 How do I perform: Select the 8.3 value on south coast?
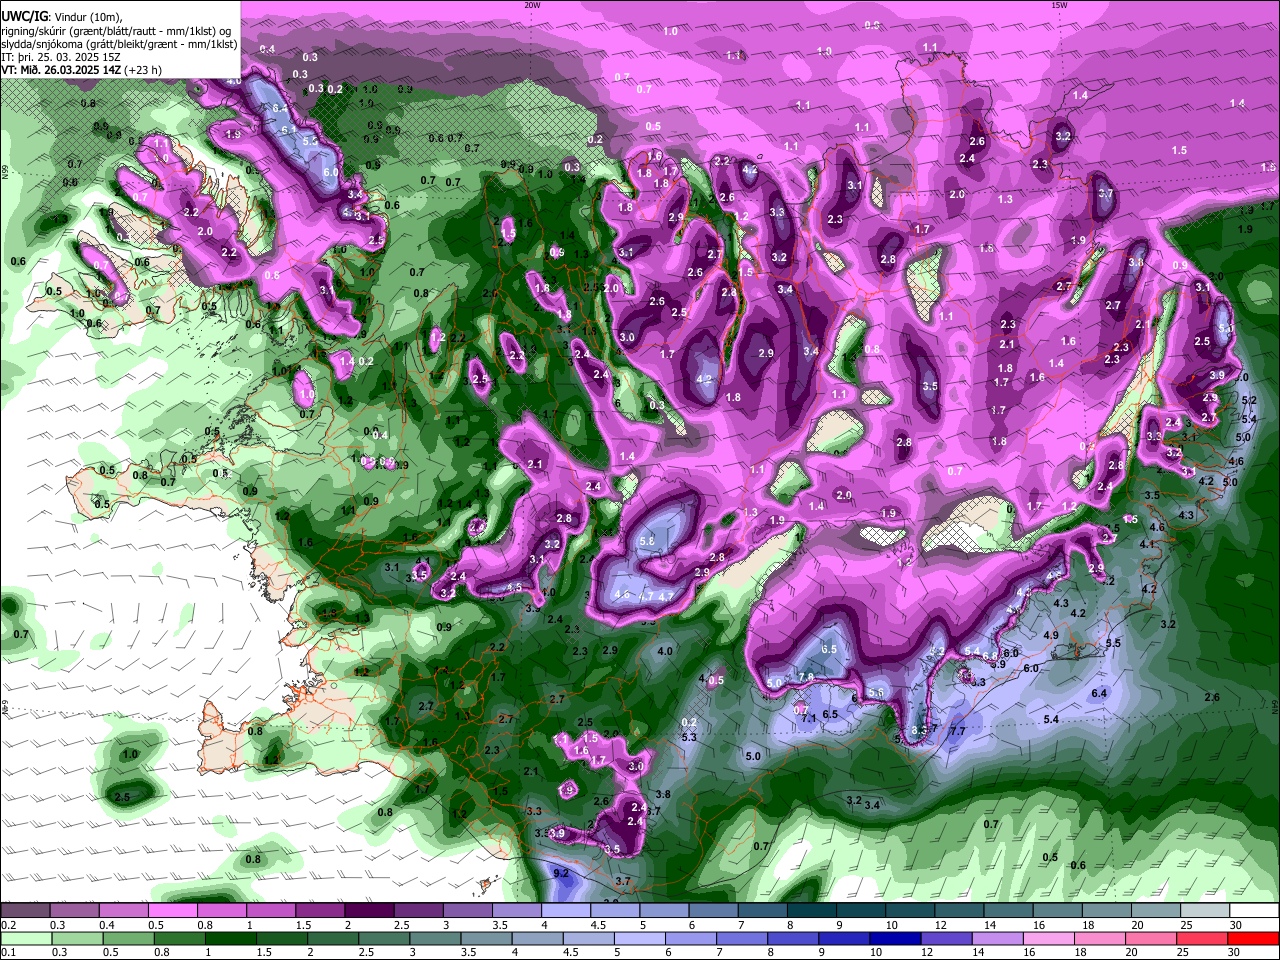tap(920, 732)
